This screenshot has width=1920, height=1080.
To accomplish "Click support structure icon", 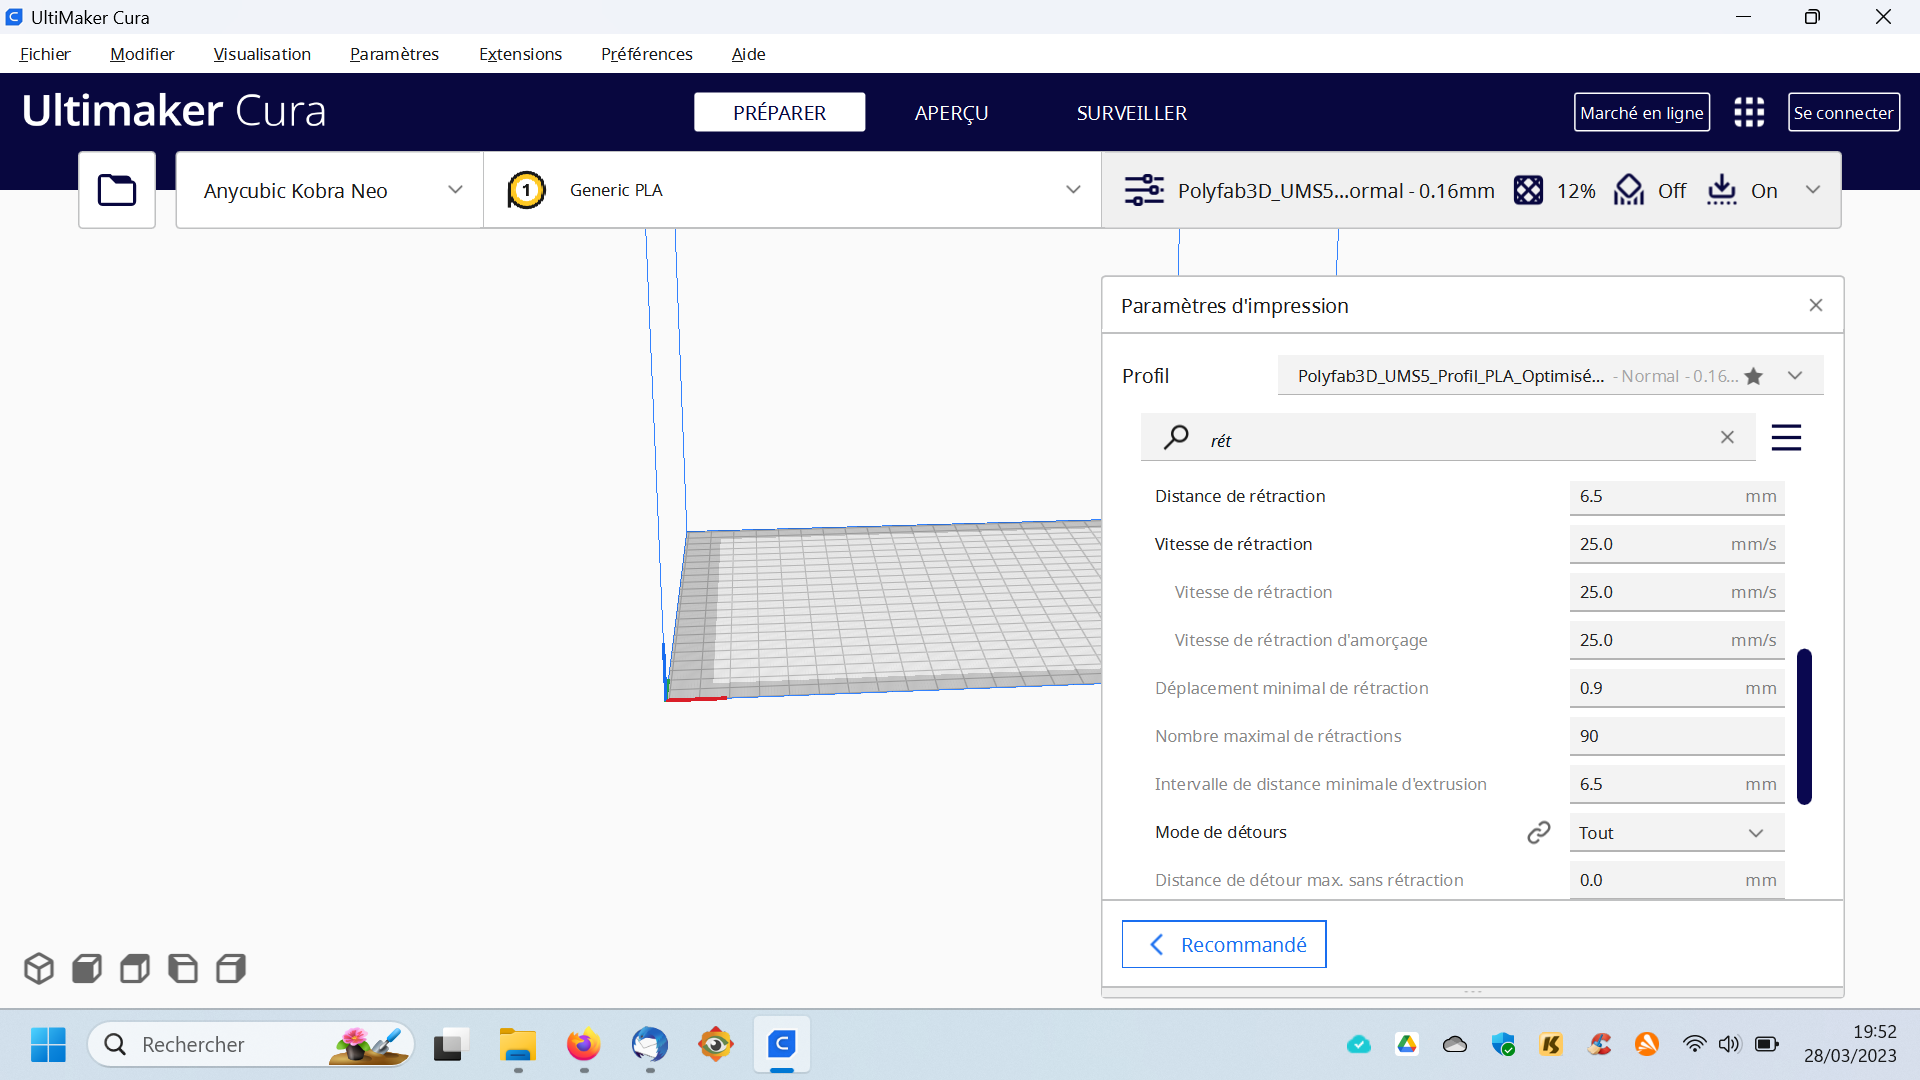I will point(1629,190).
